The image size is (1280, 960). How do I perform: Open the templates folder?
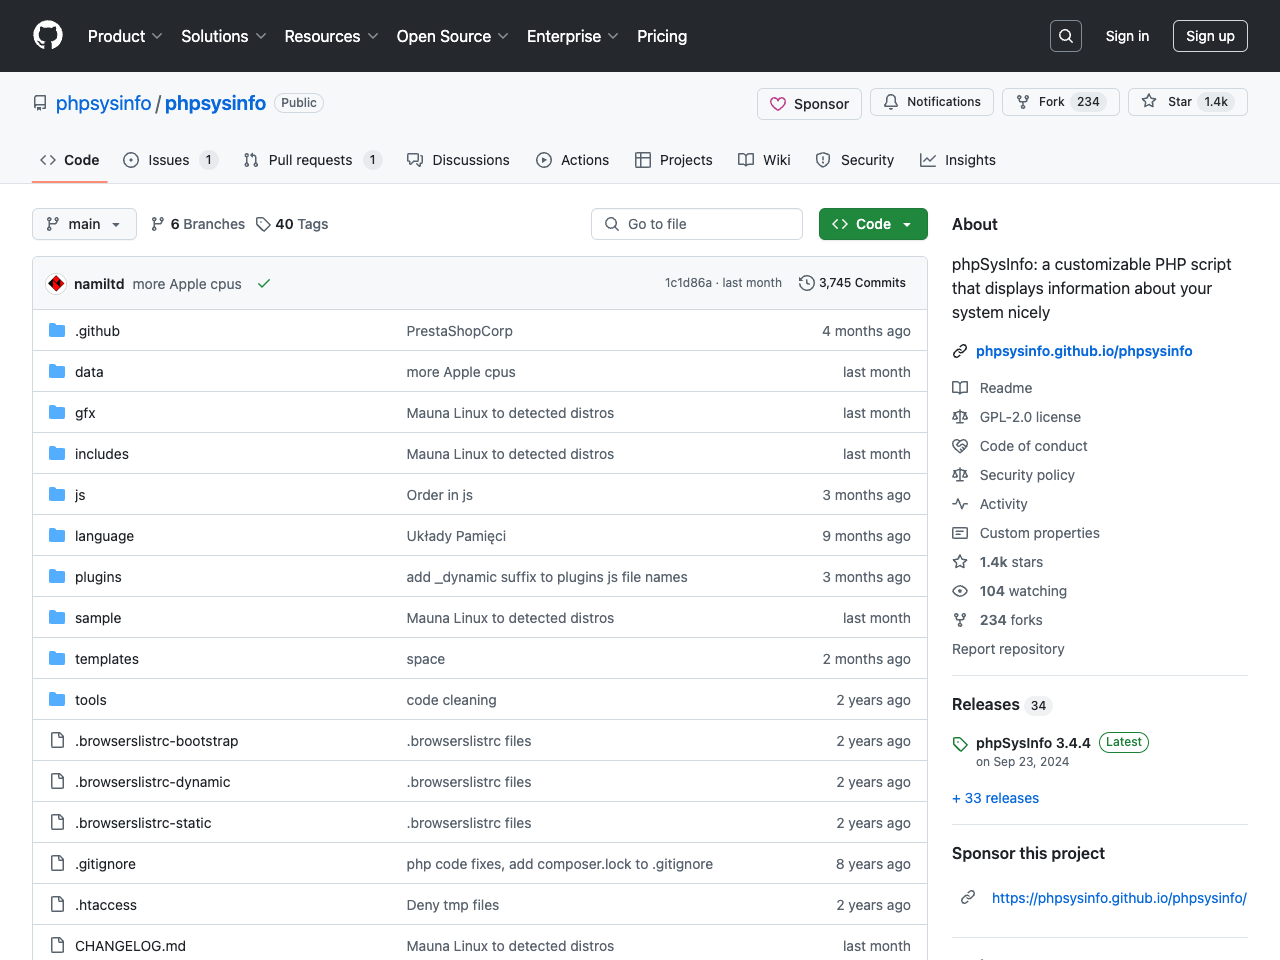(x=107, y=659)
